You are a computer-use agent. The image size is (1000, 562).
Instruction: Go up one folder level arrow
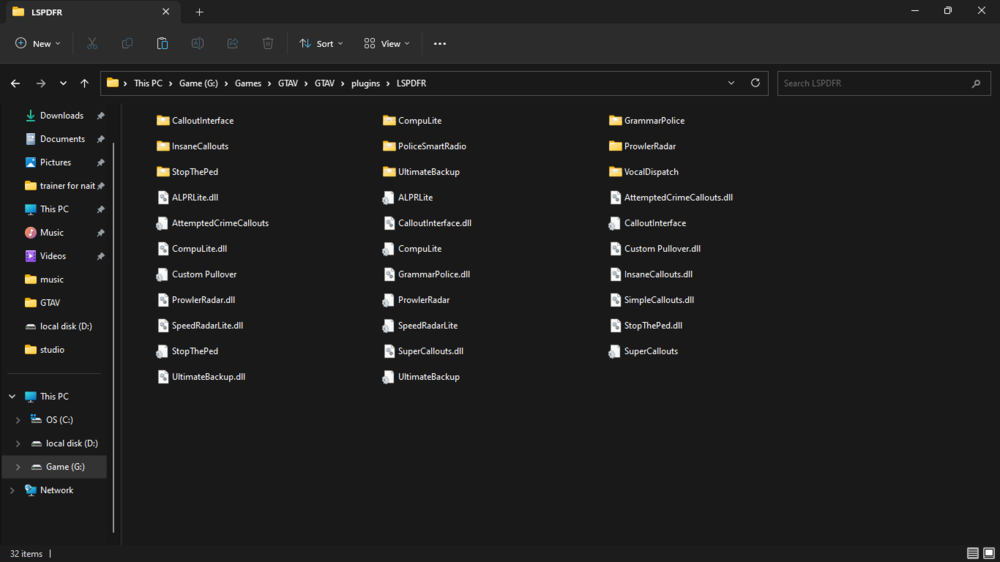84,84
